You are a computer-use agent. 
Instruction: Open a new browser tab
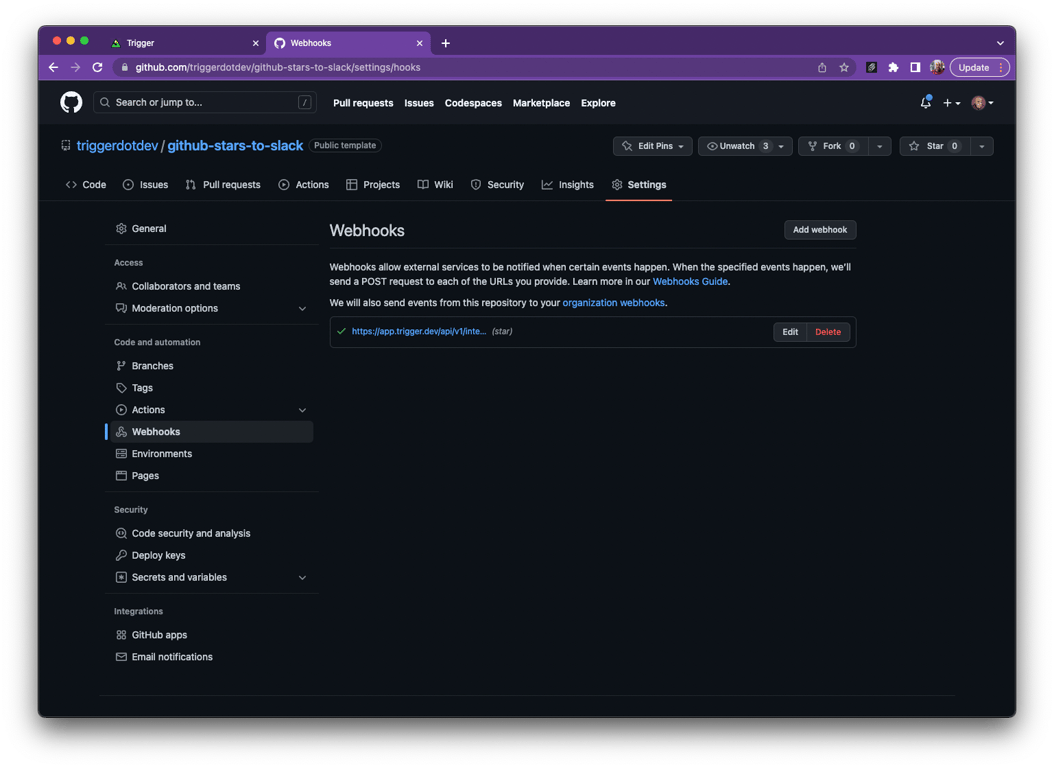point(446,43)
